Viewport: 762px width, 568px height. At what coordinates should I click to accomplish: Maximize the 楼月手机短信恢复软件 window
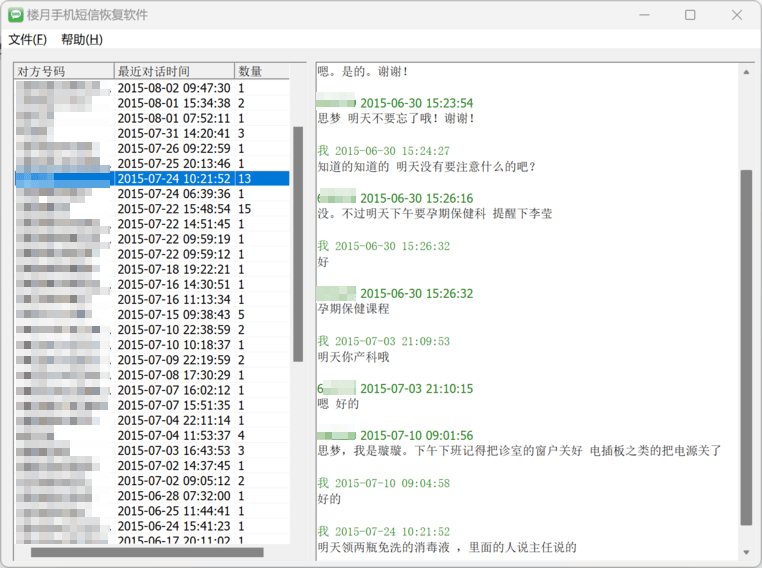click(690, 15)
